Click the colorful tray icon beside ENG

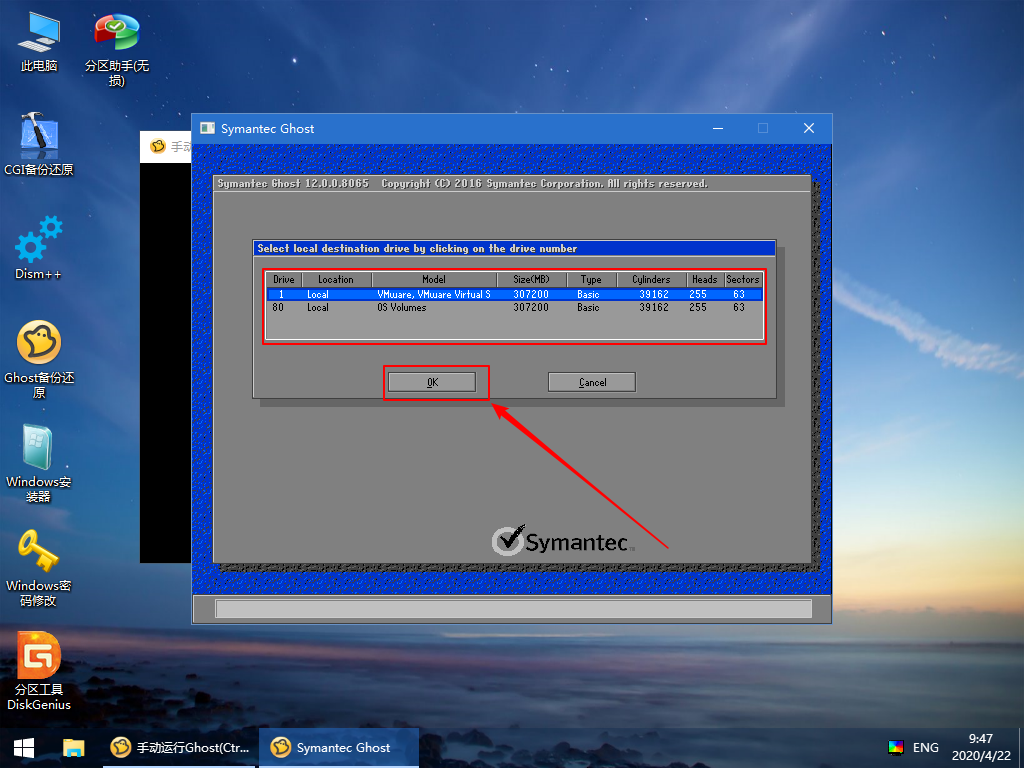click(895, 748)
